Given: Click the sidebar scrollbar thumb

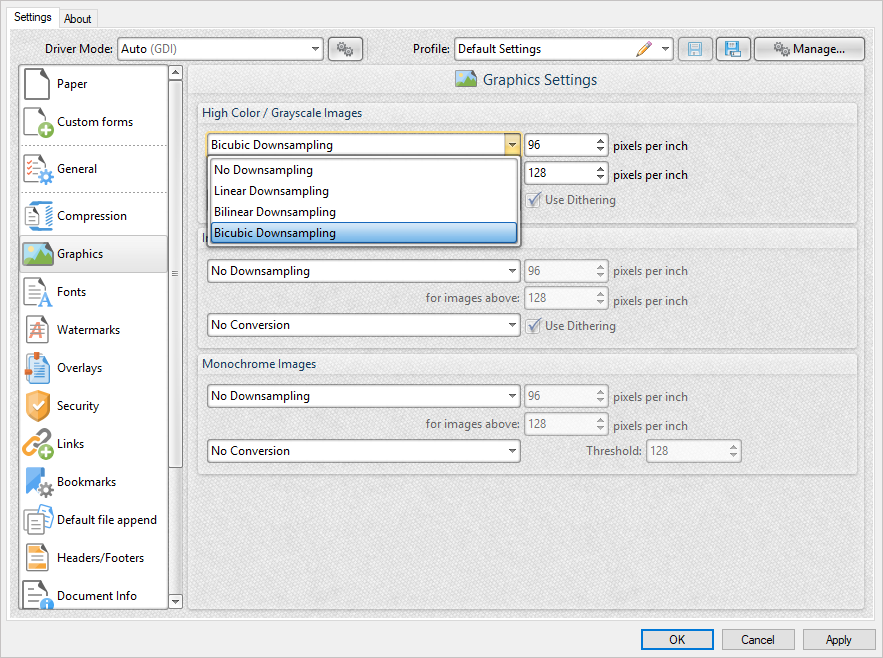Looking at the screenshot, I should 176,274.
